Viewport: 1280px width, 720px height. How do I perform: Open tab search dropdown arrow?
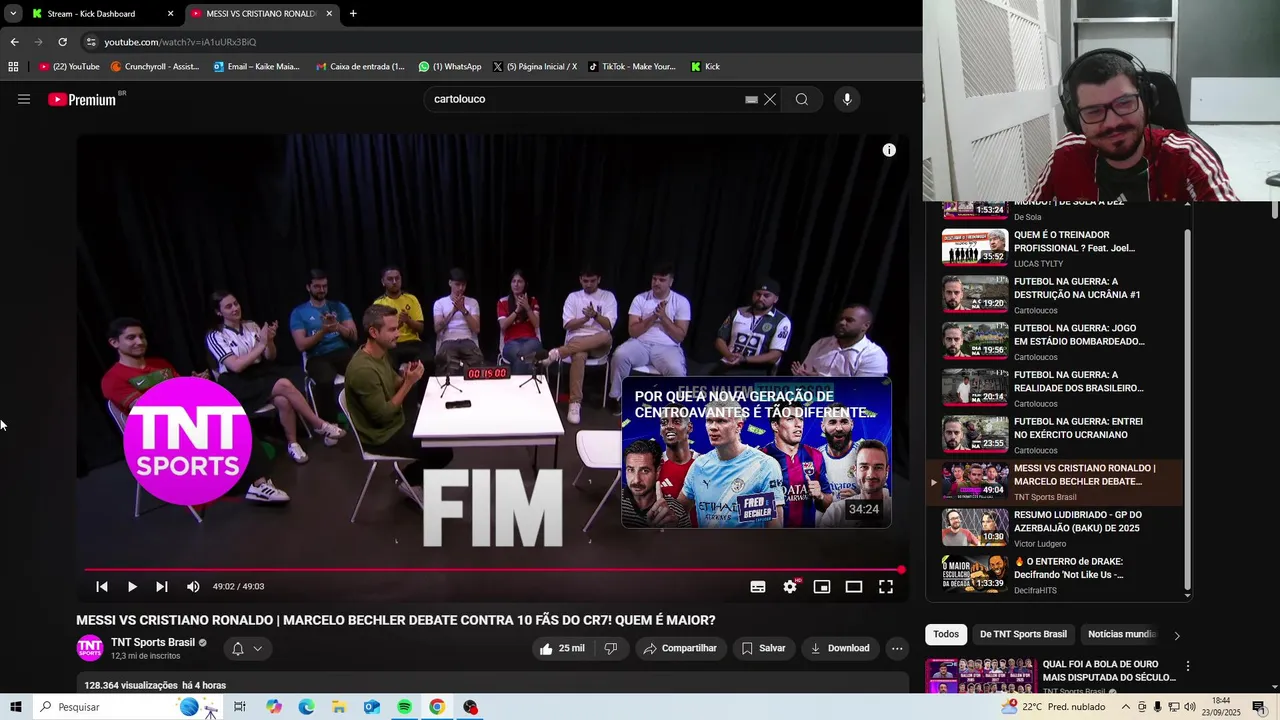click(13, 14)
